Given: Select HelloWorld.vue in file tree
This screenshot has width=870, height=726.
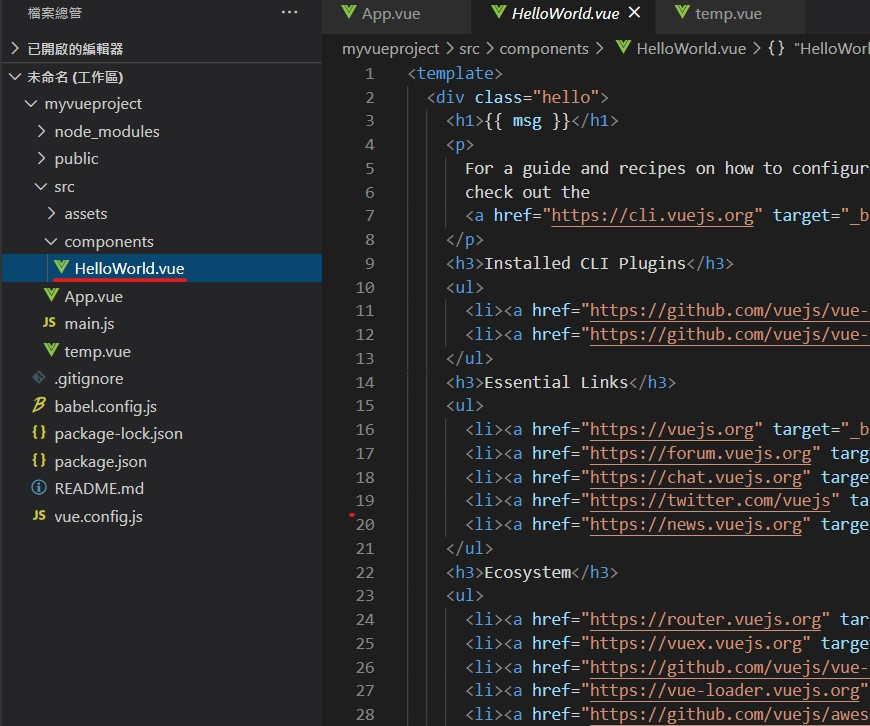Looking at the screenshot, I should pyautogui.click(x=162, y=268).
